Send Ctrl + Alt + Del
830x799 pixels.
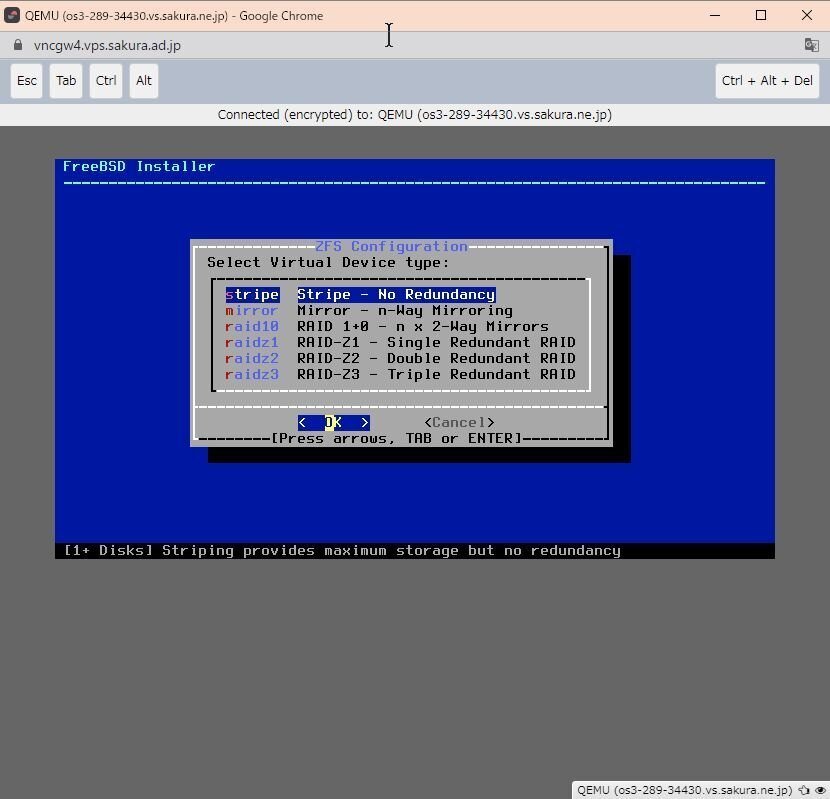click(x=767, y=81)
